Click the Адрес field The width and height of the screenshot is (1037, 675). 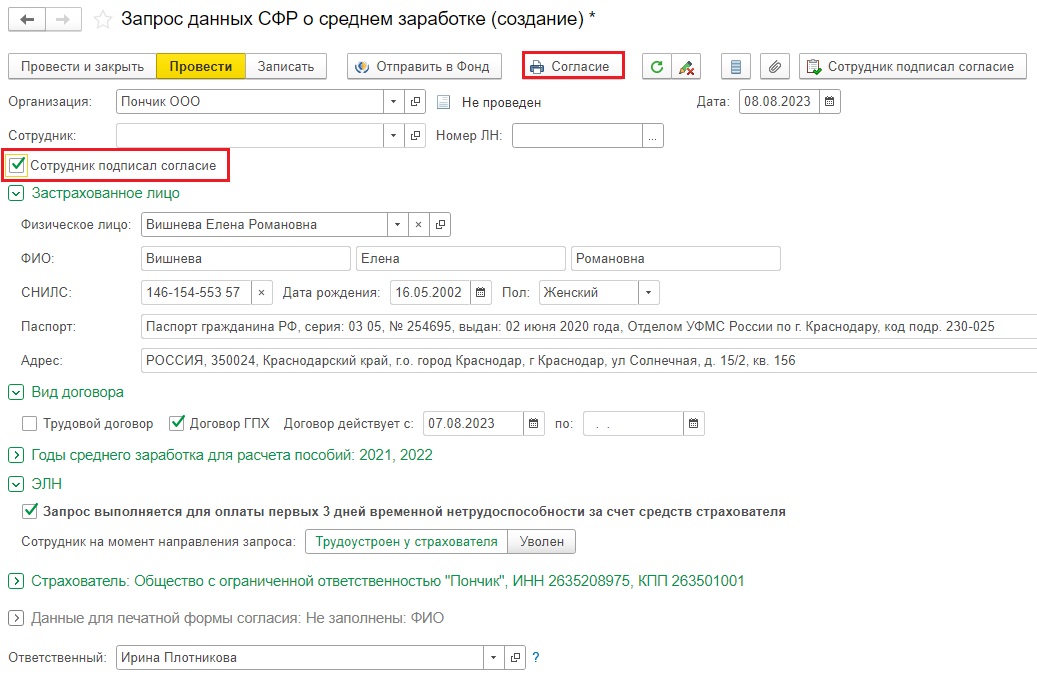click(x=589, y=361)
